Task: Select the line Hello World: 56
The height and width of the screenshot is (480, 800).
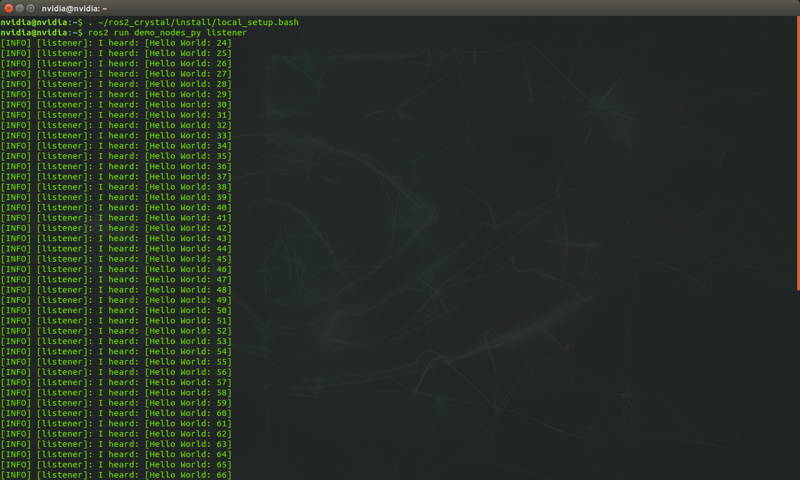Action: tap(116, 372)
